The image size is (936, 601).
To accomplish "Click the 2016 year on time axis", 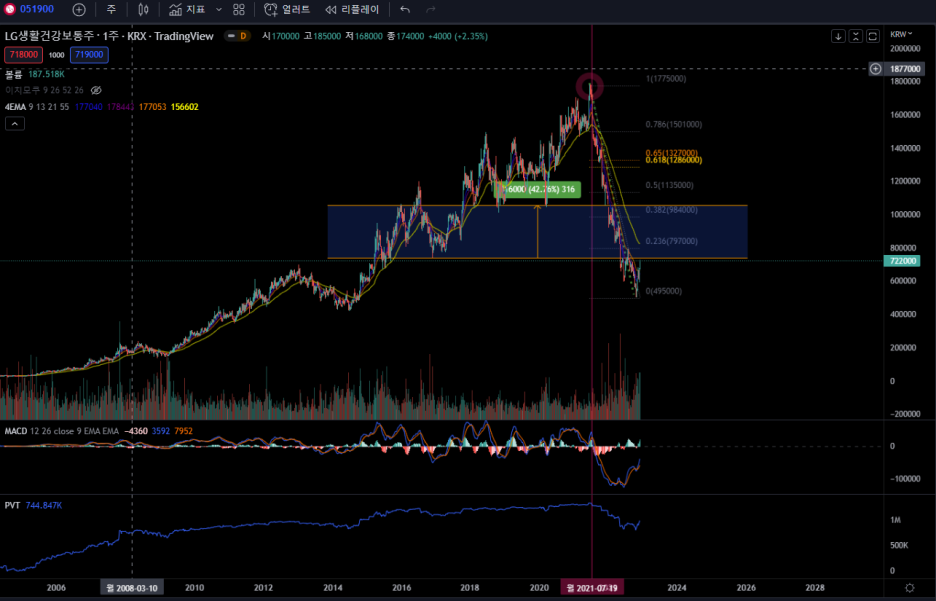I will [401, 588].
